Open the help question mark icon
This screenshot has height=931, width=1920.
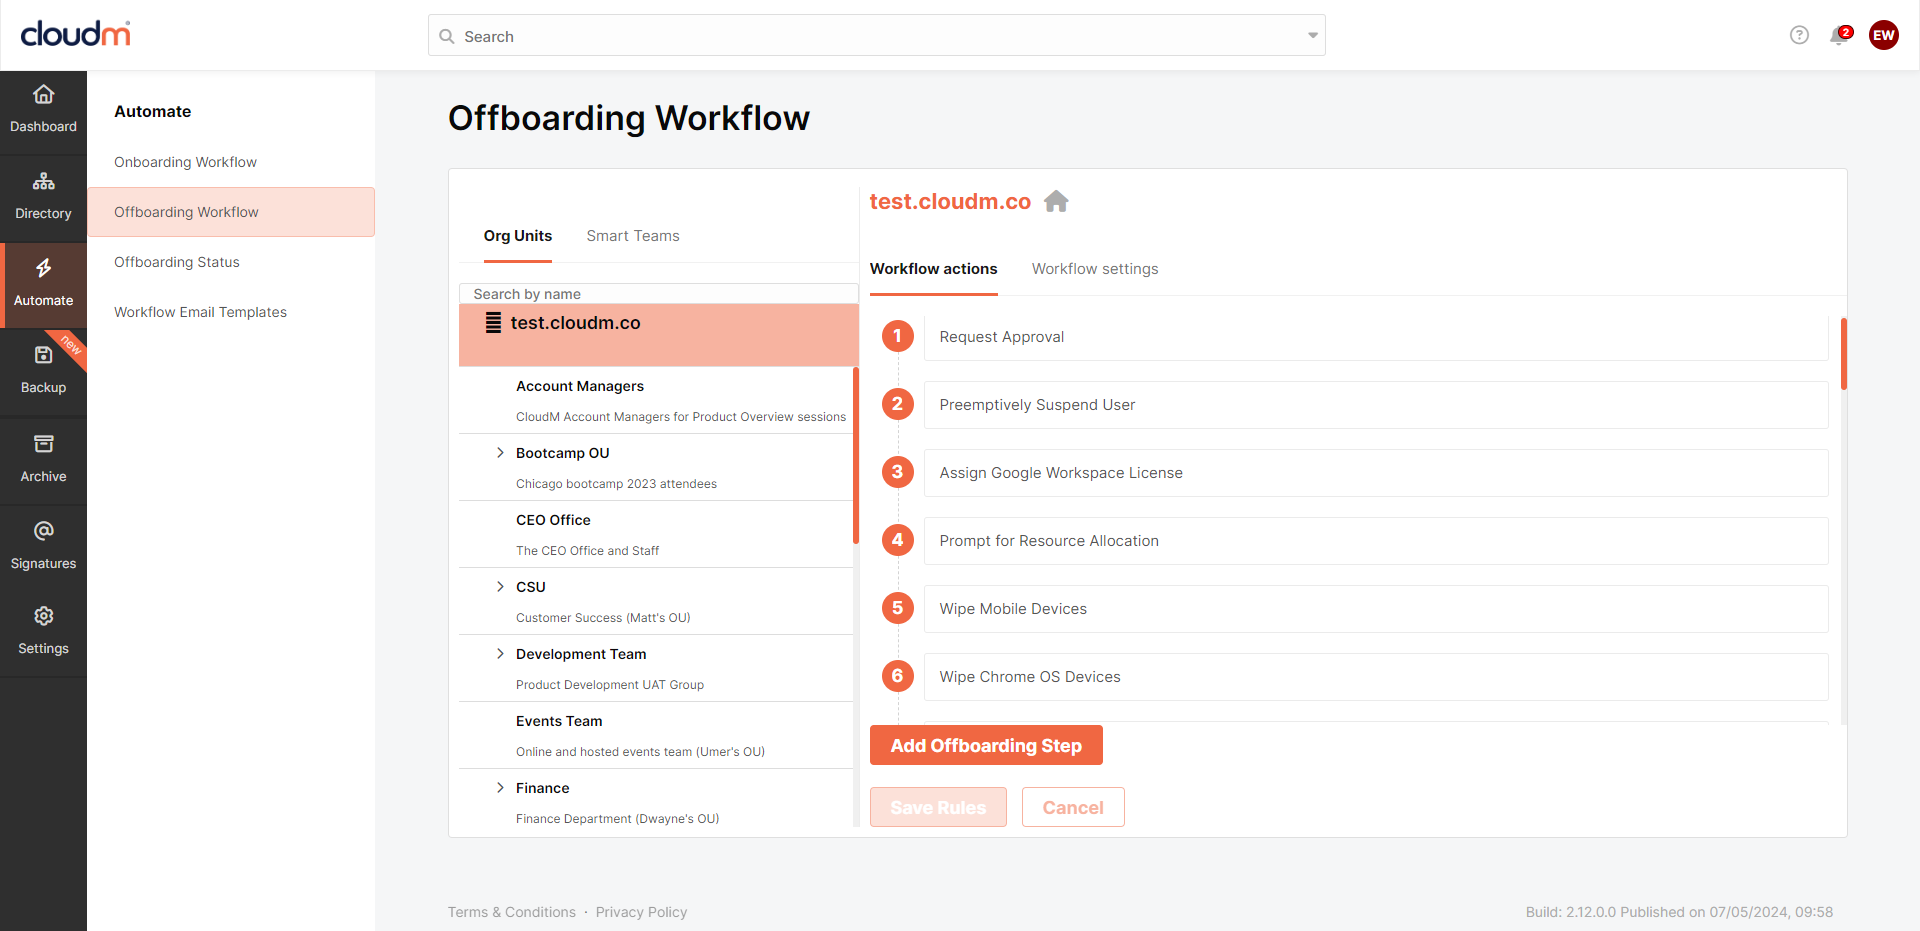click(1799, 36)
